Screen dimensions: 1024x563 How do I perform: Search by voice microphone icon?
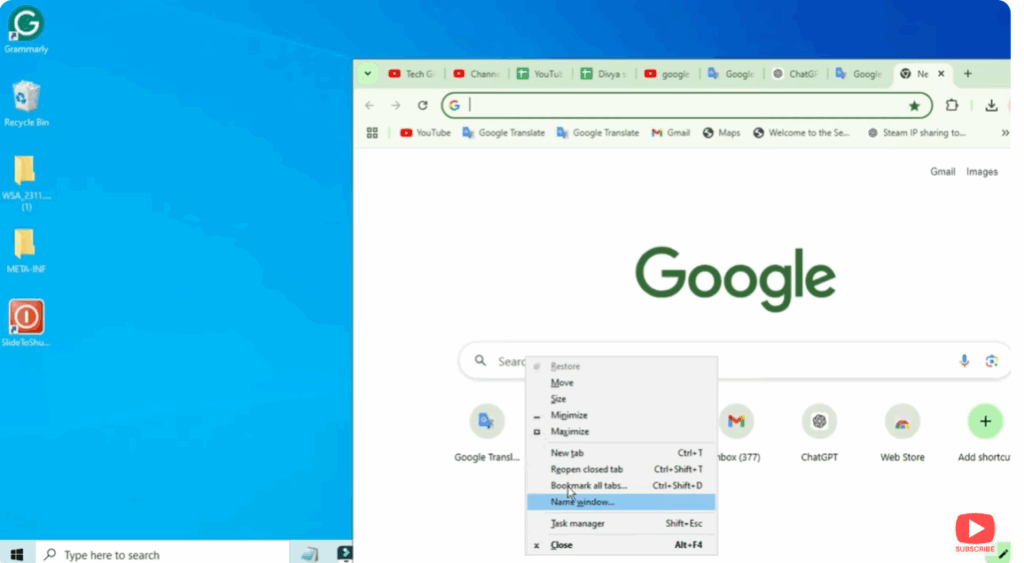tap(964, 361)
